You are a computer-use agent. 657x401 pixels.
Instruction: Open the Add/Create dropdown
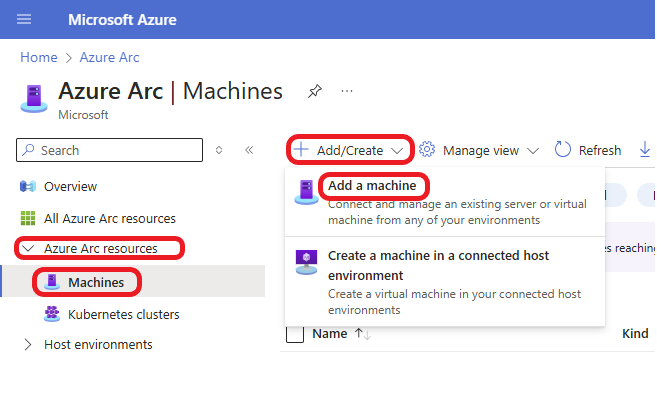pos(350,150)
